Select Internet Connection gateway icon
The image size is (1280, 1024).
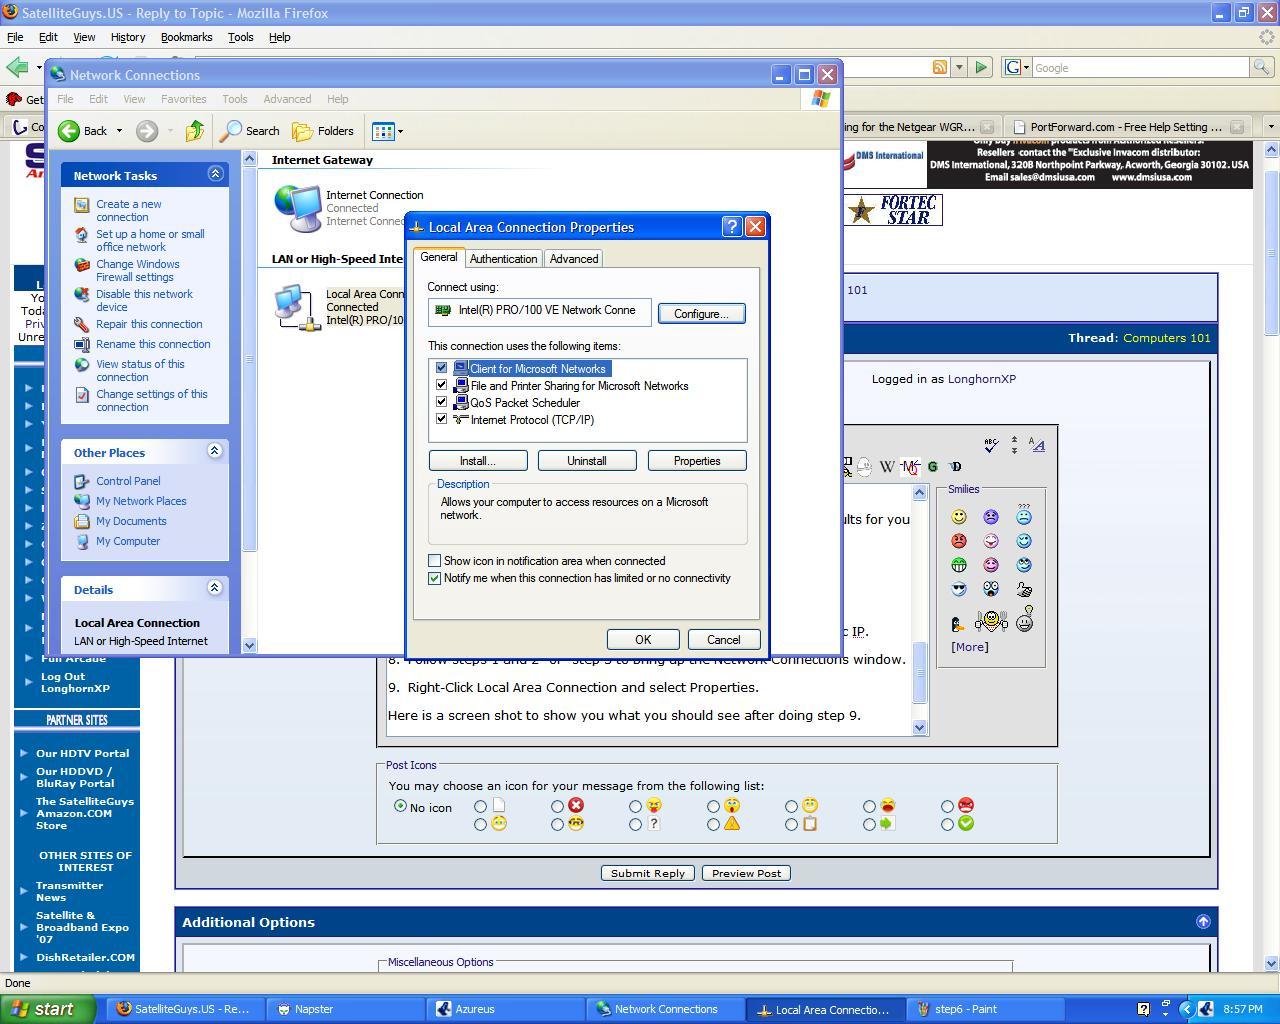(297, 208)
